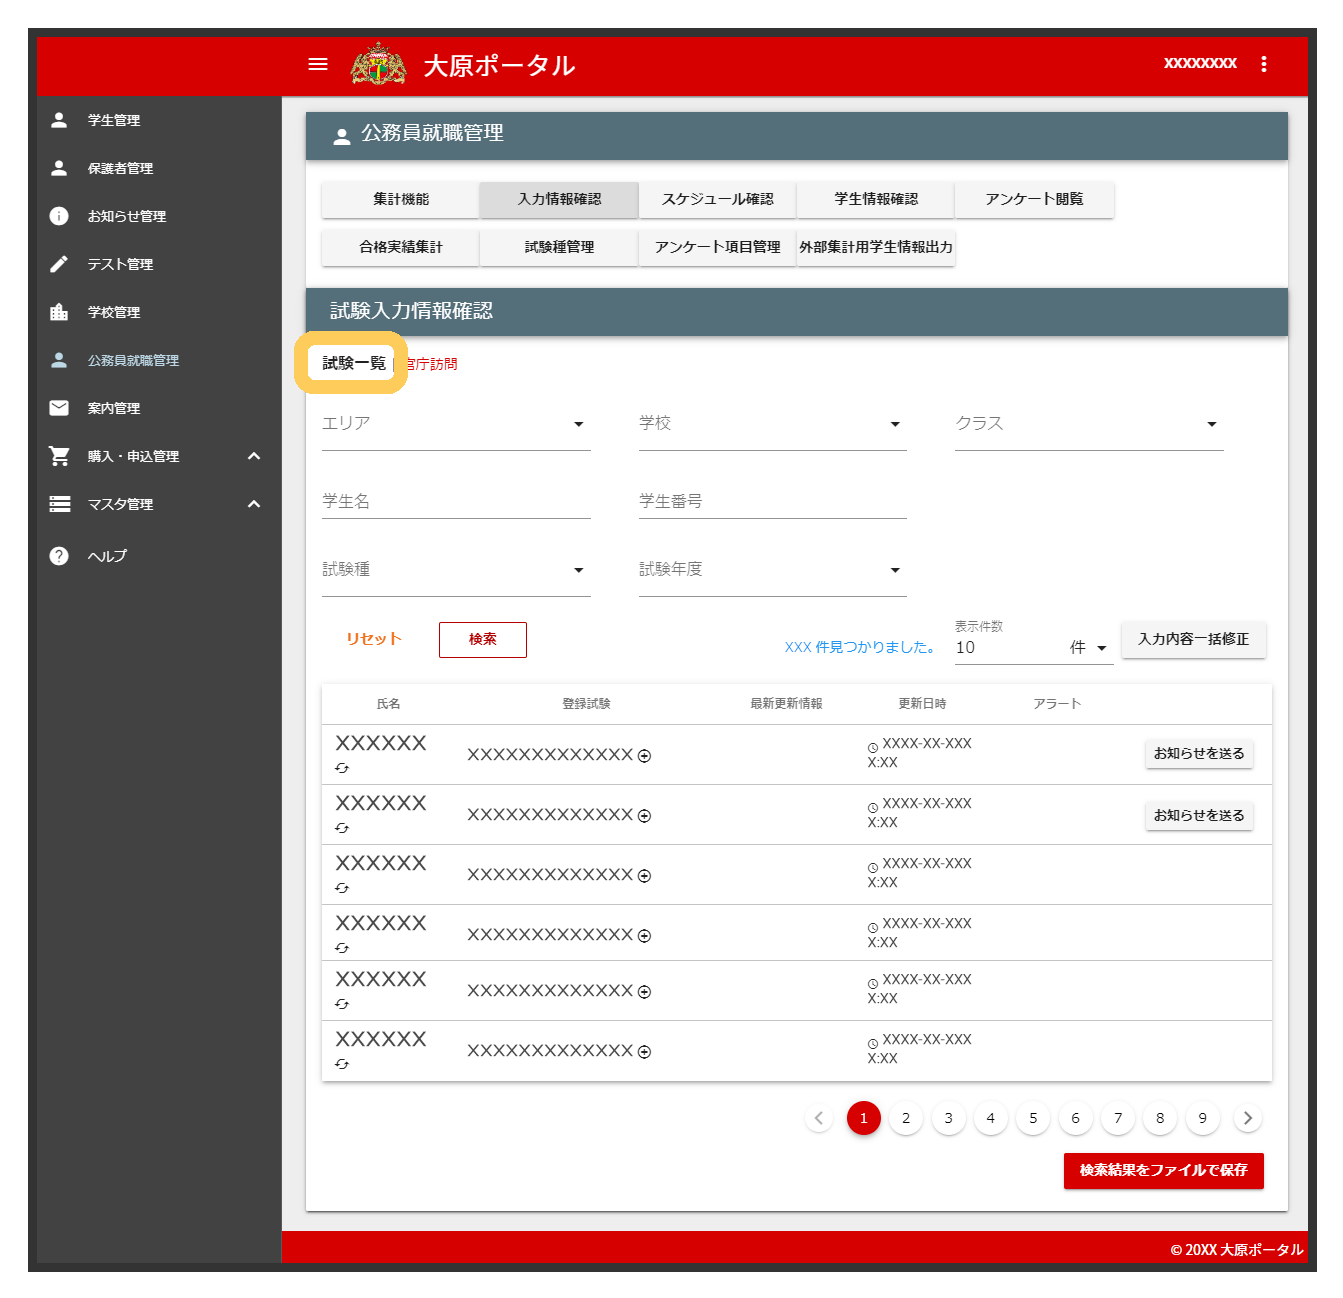Viewport: 1343px width, 1298px height.
Task: Click the 大原ポータル crest logo
Action: pyautogui.click(x=378, y=64)
